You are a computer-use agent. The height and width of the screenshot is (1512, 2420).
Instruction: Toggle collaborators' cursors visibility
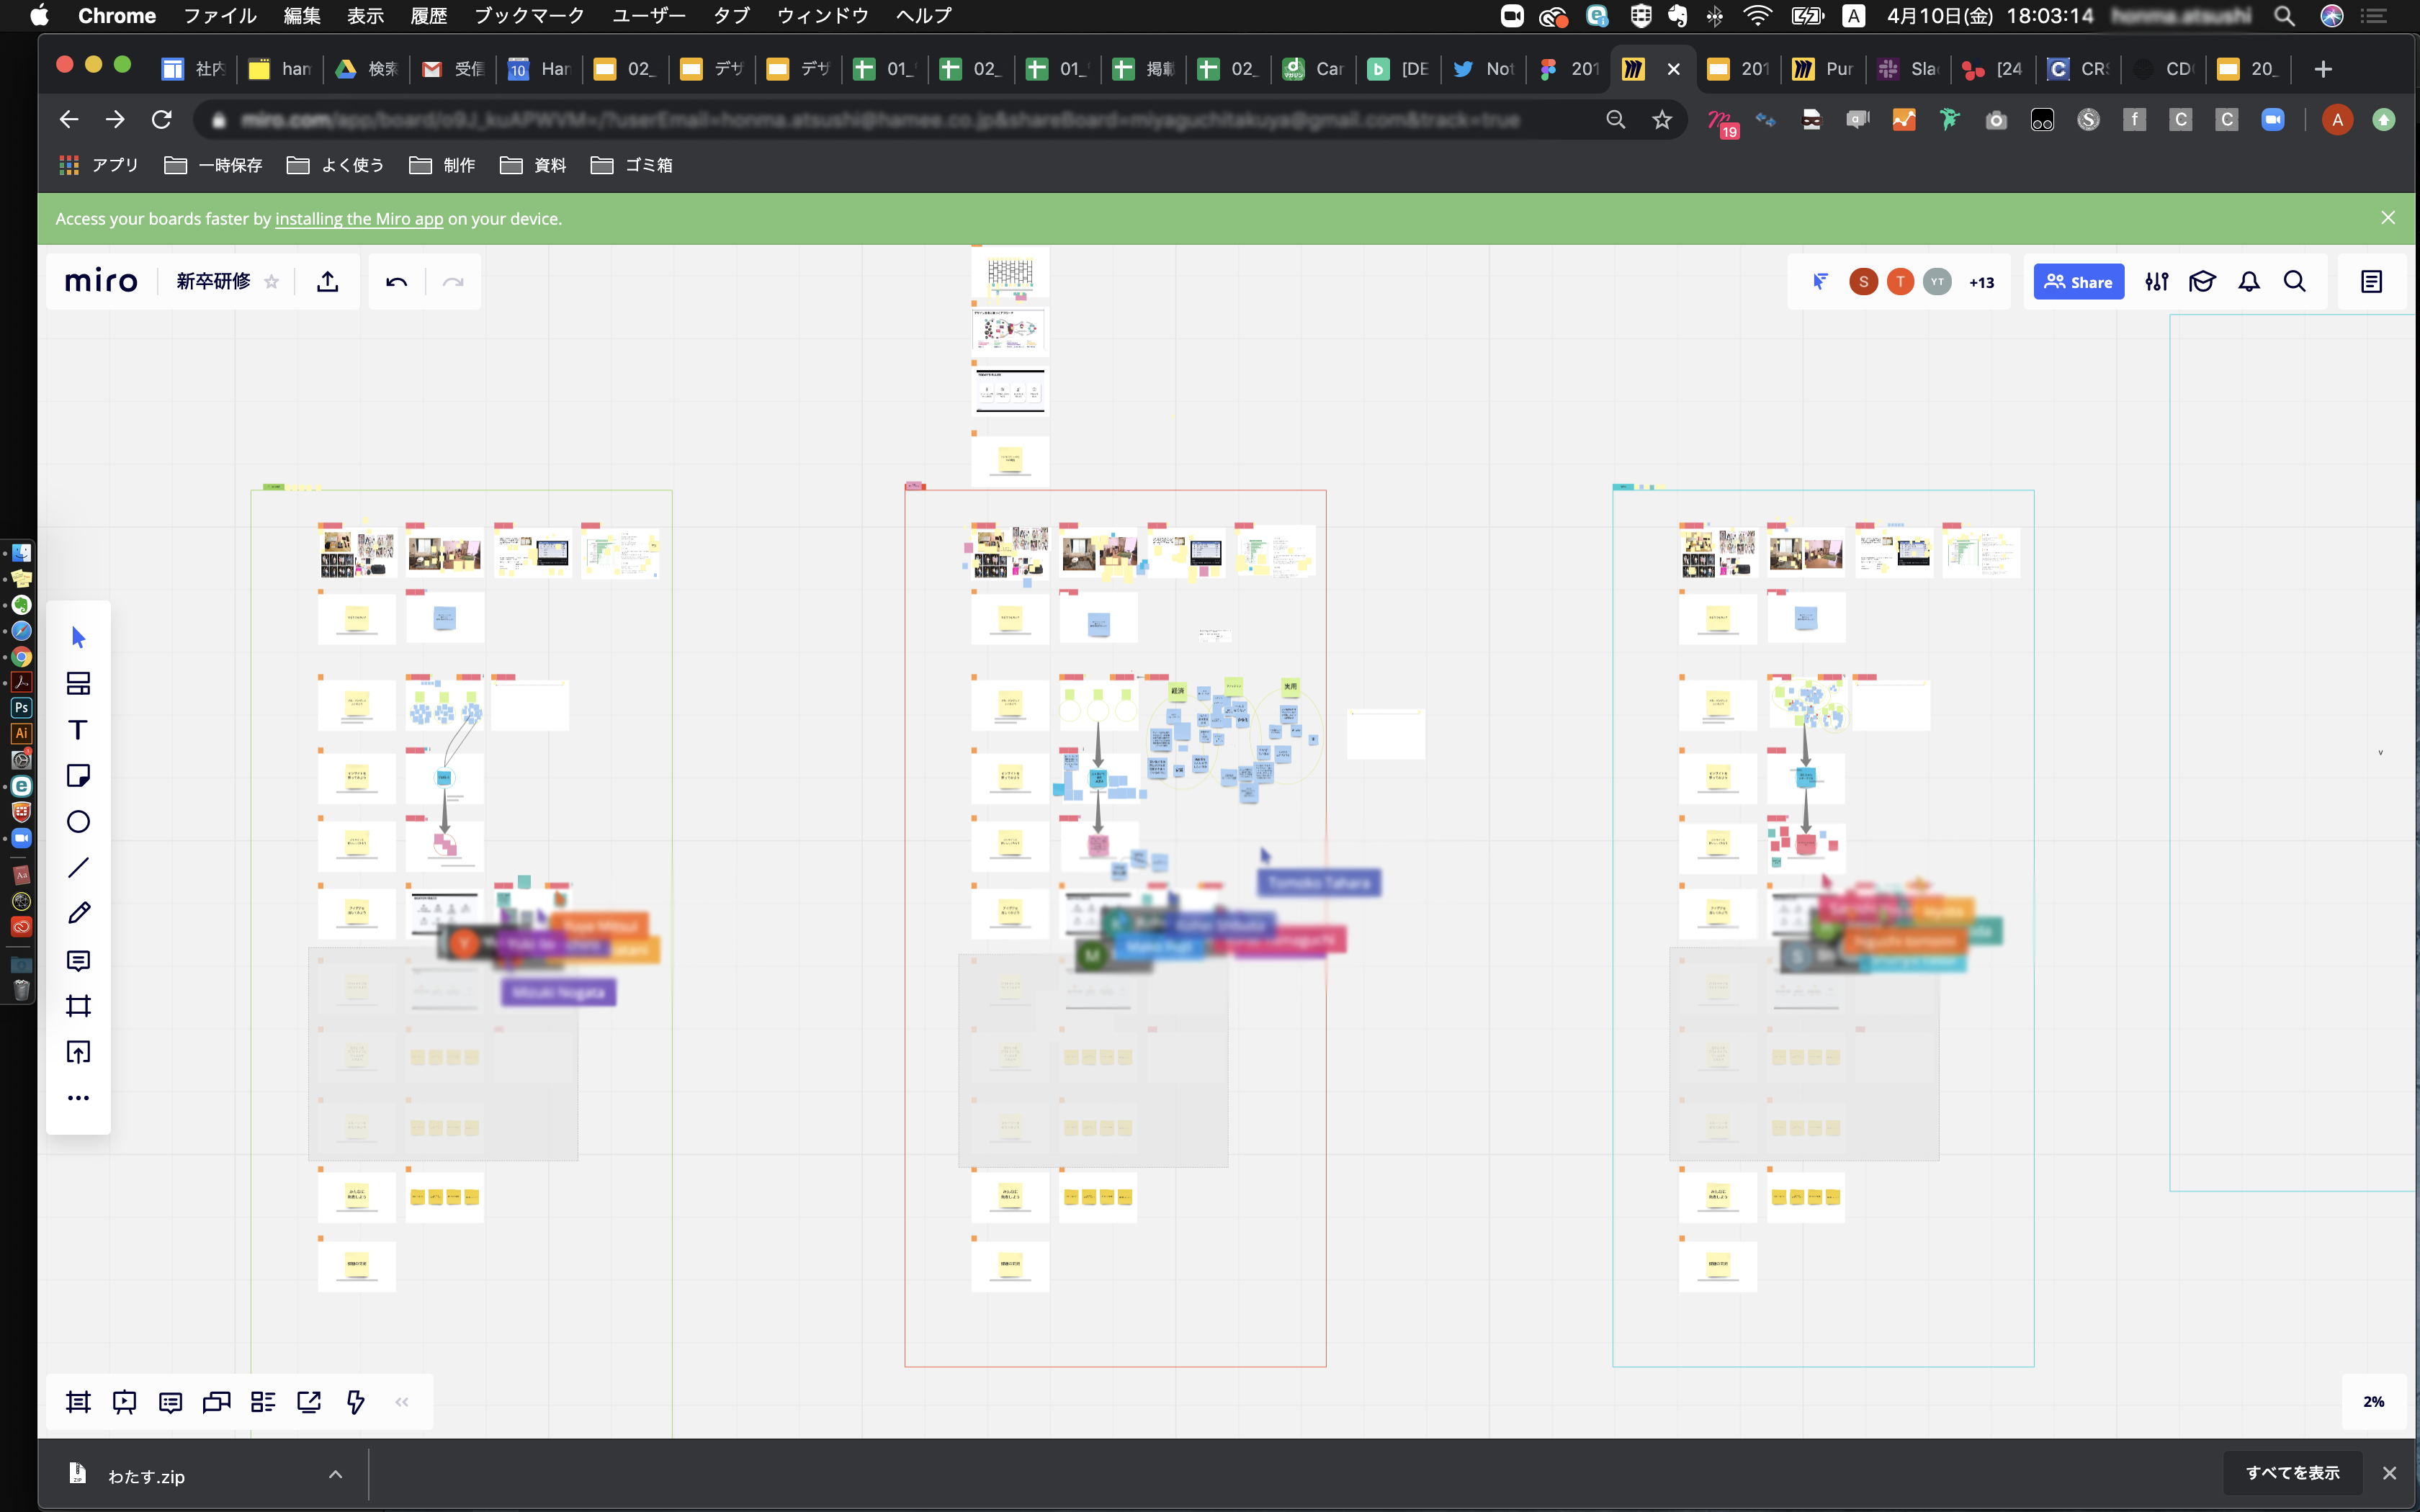pyautogui.click(x=1820, y=282)
